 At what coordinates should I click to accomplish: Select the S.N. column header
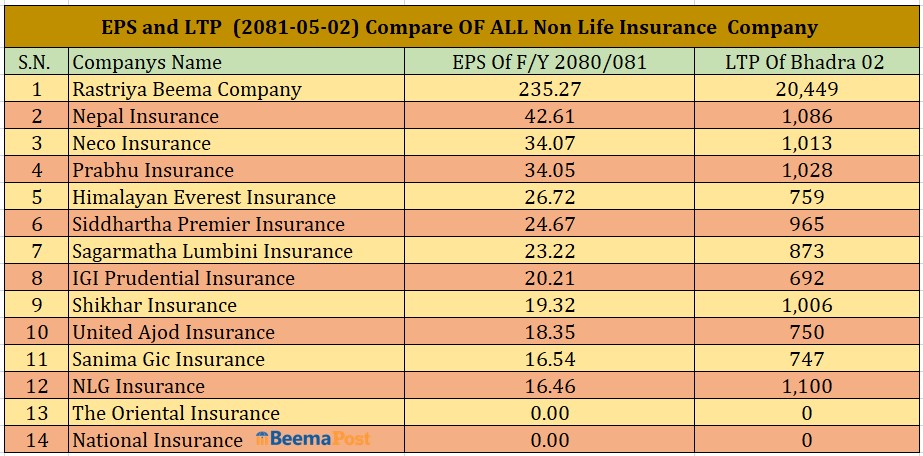36,62
